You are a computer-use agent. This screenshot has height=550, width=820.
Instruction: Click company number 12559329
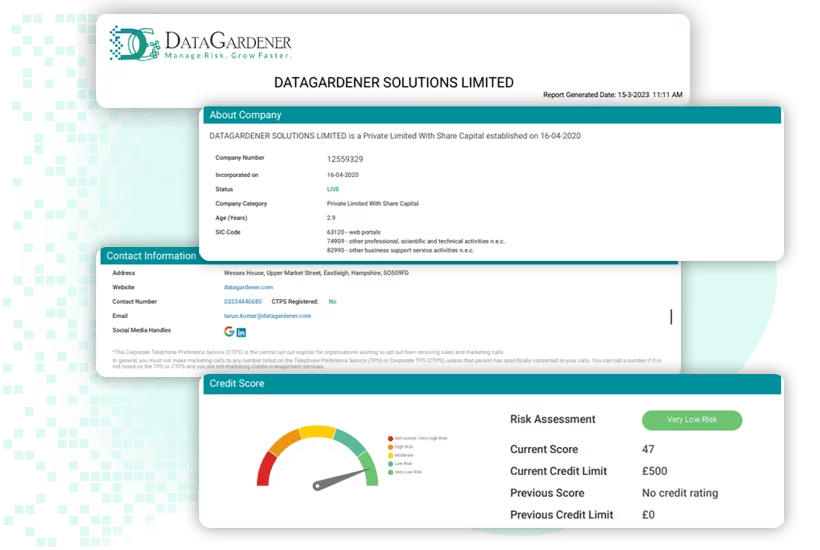click(x=345, y=159)
